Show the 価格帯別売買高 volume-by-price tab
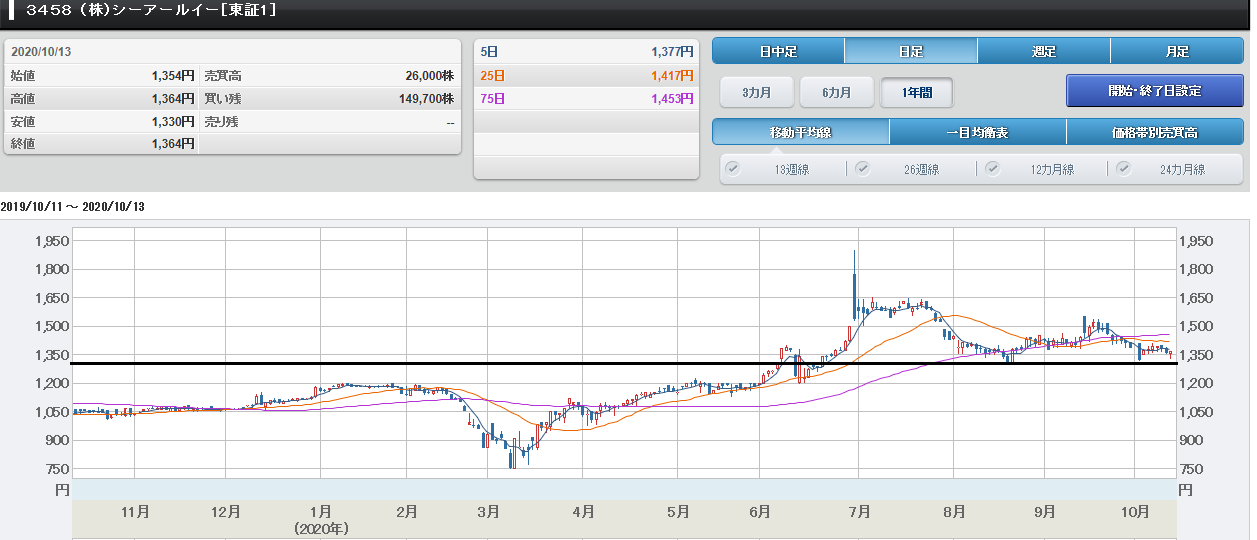The width and height of the screenshot is (1257, 540). pyautogui.click(x=1155, y=132)
